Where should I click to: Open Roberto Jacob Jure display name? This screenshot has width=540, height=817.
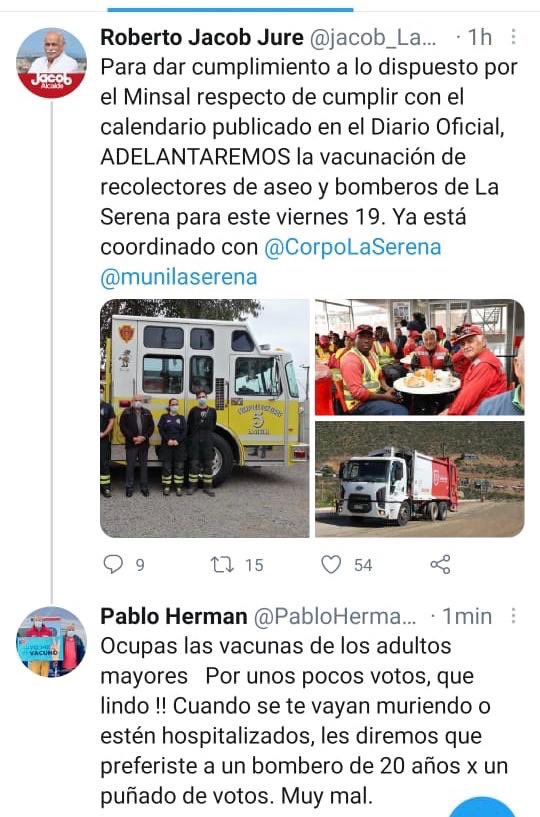202,38
